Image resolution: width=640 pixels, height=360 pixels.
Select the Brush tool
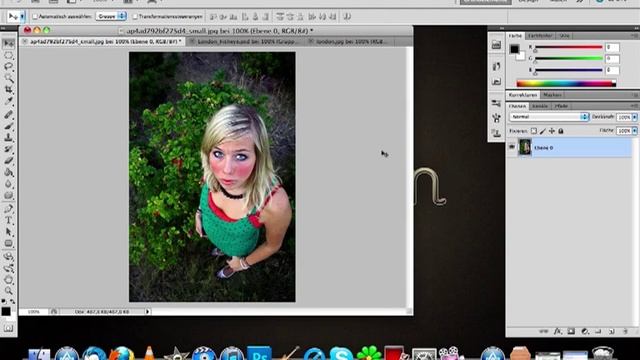pyautogui.click(x=9, y=127)
